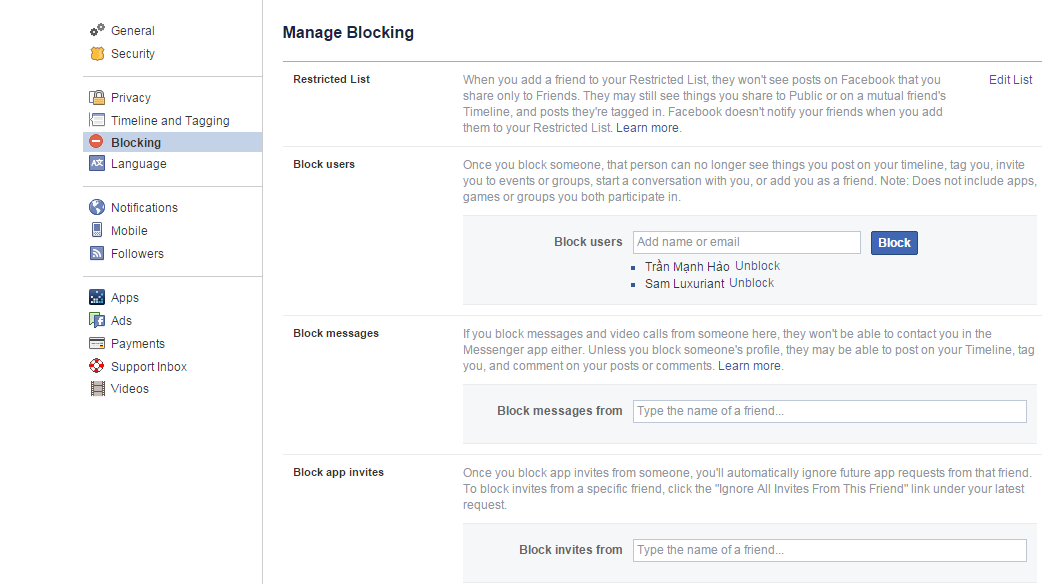Click the Videos film icon
Screen dimensions: 1062x584
[x=97, y=389]
